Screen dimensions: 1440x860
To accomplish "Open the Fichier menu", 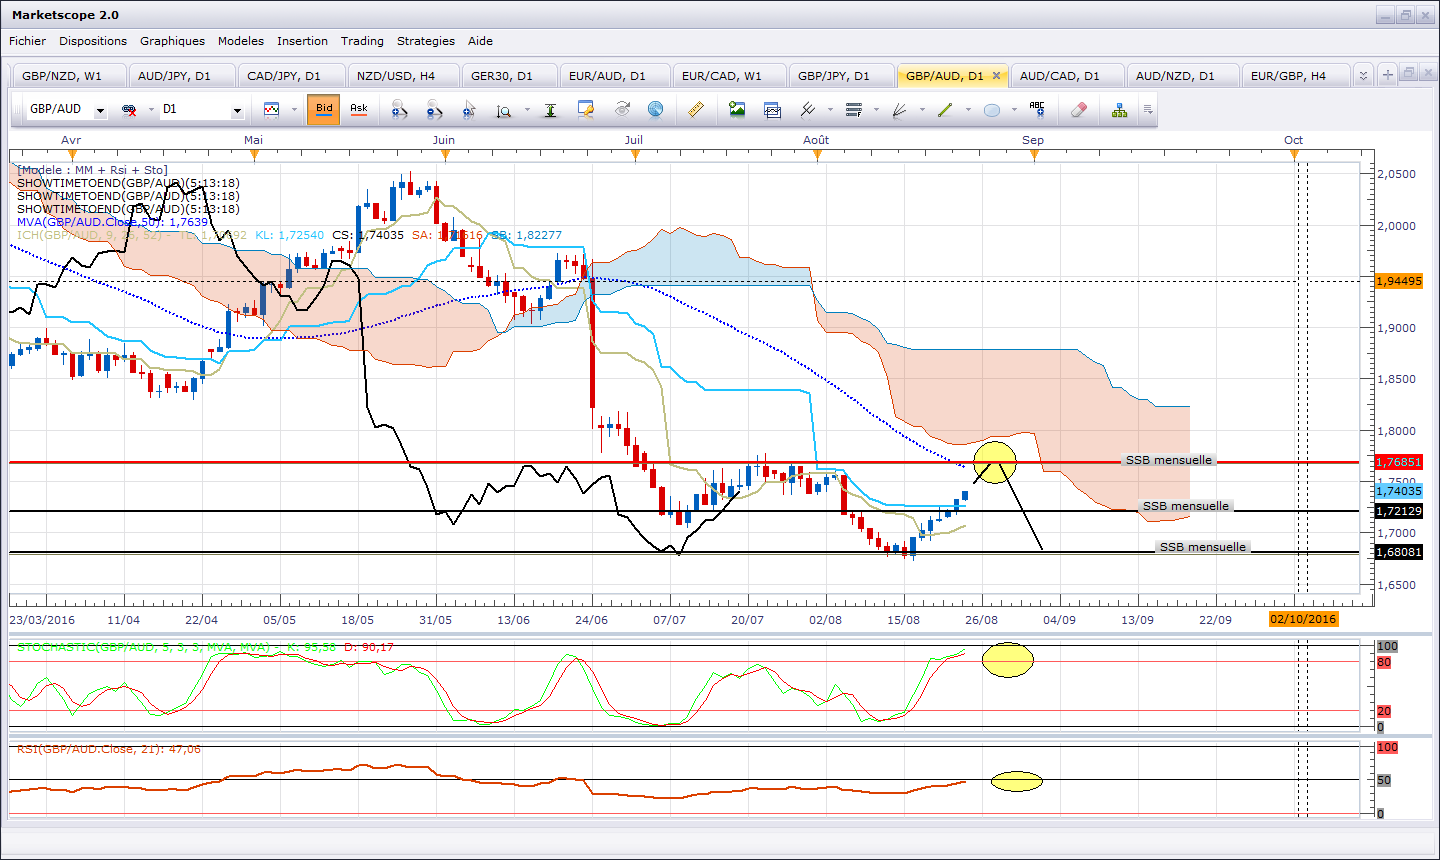I will tap(27, 41).
